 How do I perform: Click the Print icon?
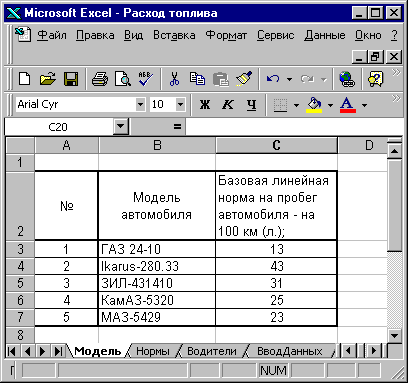coord(100,79)
